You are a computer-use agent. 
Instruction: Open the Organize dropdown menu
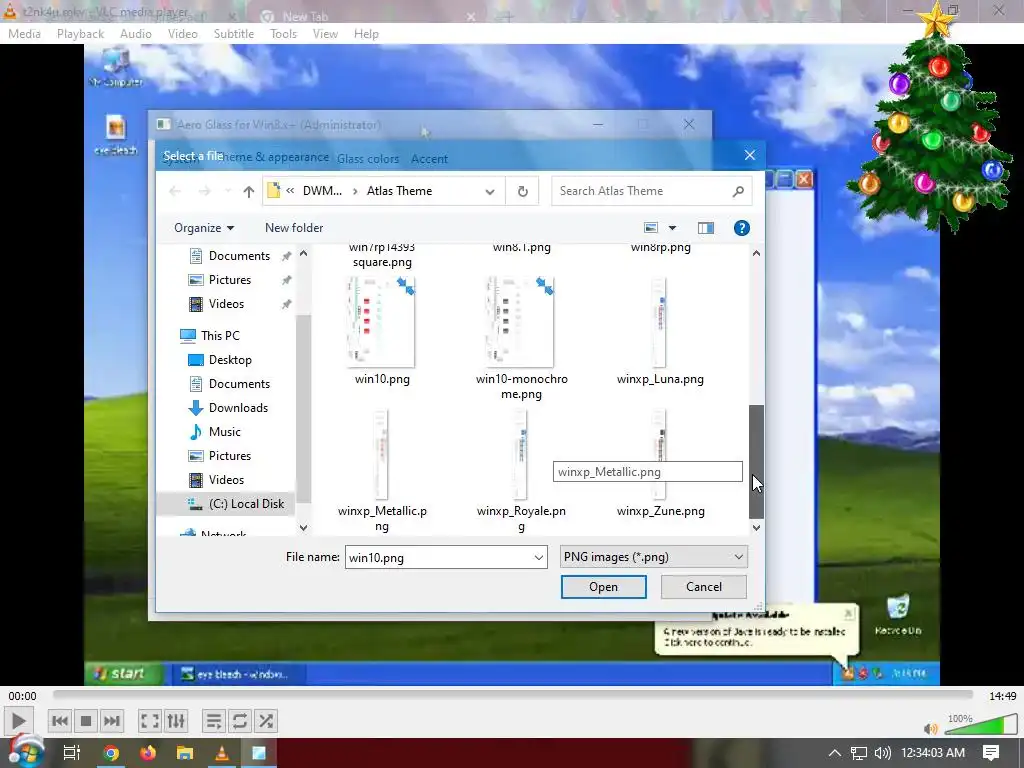click(x=204, y=228)
